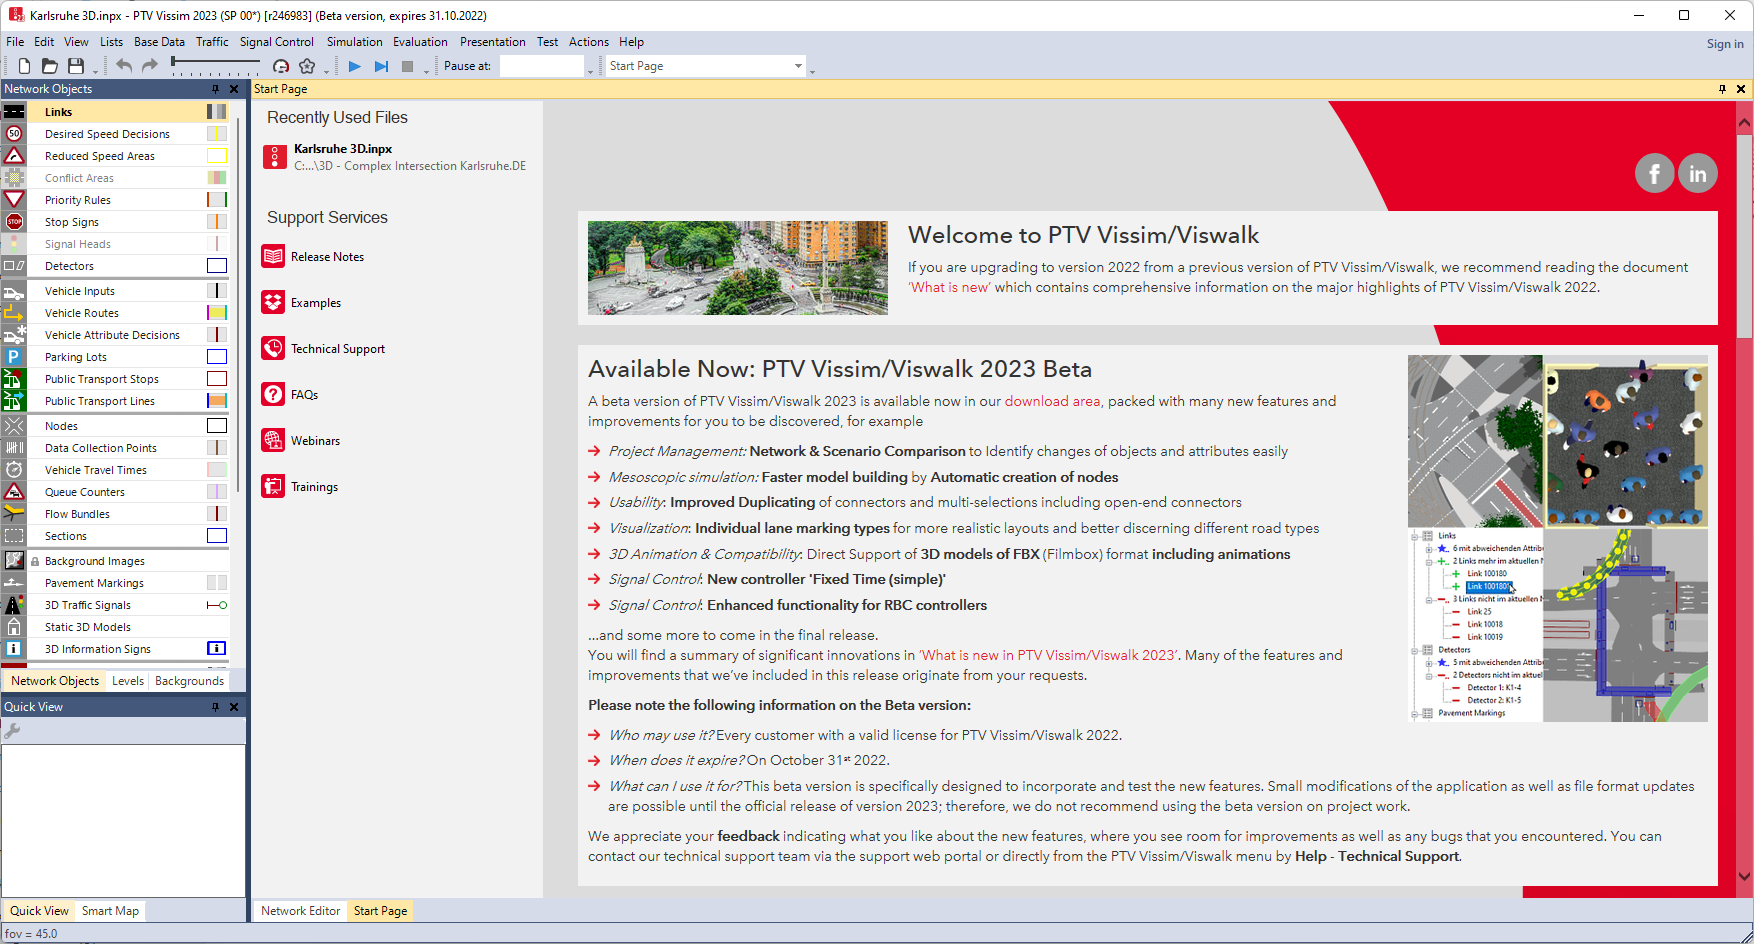Select the Stop Signs network object icon

click(14, 222)
